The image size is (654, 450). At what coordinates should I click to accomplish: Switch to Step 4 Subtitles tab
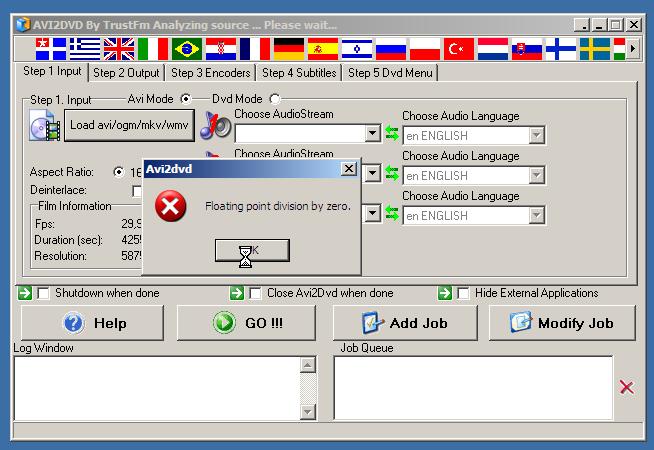click(299, 73)
